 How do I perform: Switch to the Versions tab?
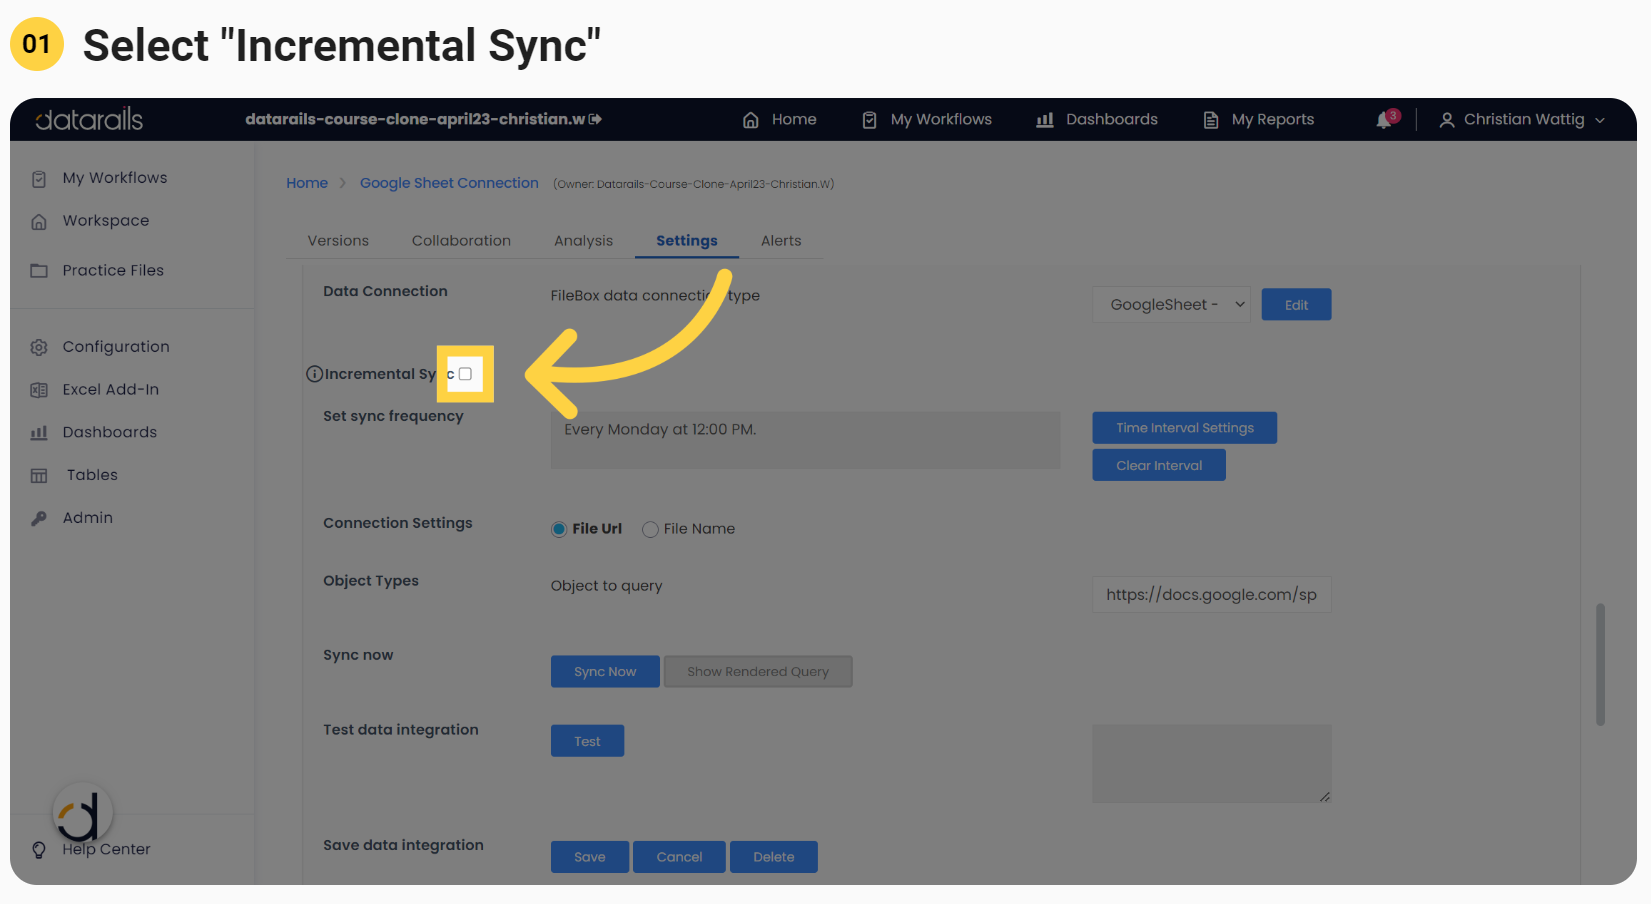338,241
